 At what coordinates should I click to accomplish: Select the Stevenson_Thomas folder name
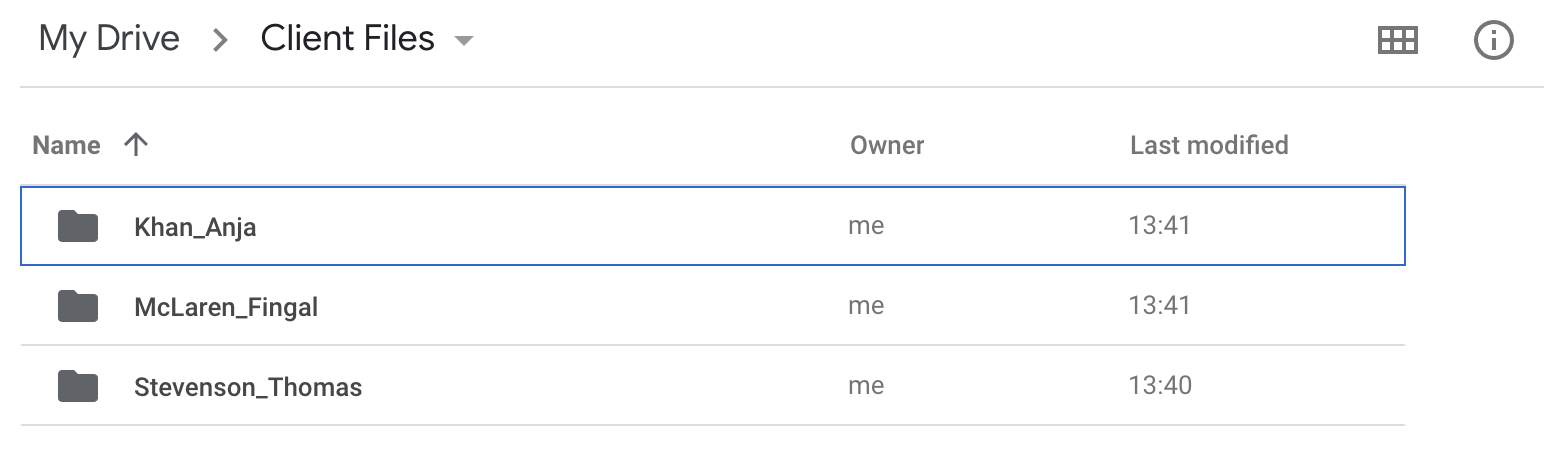pyautogui.click(x=248, y=387)
